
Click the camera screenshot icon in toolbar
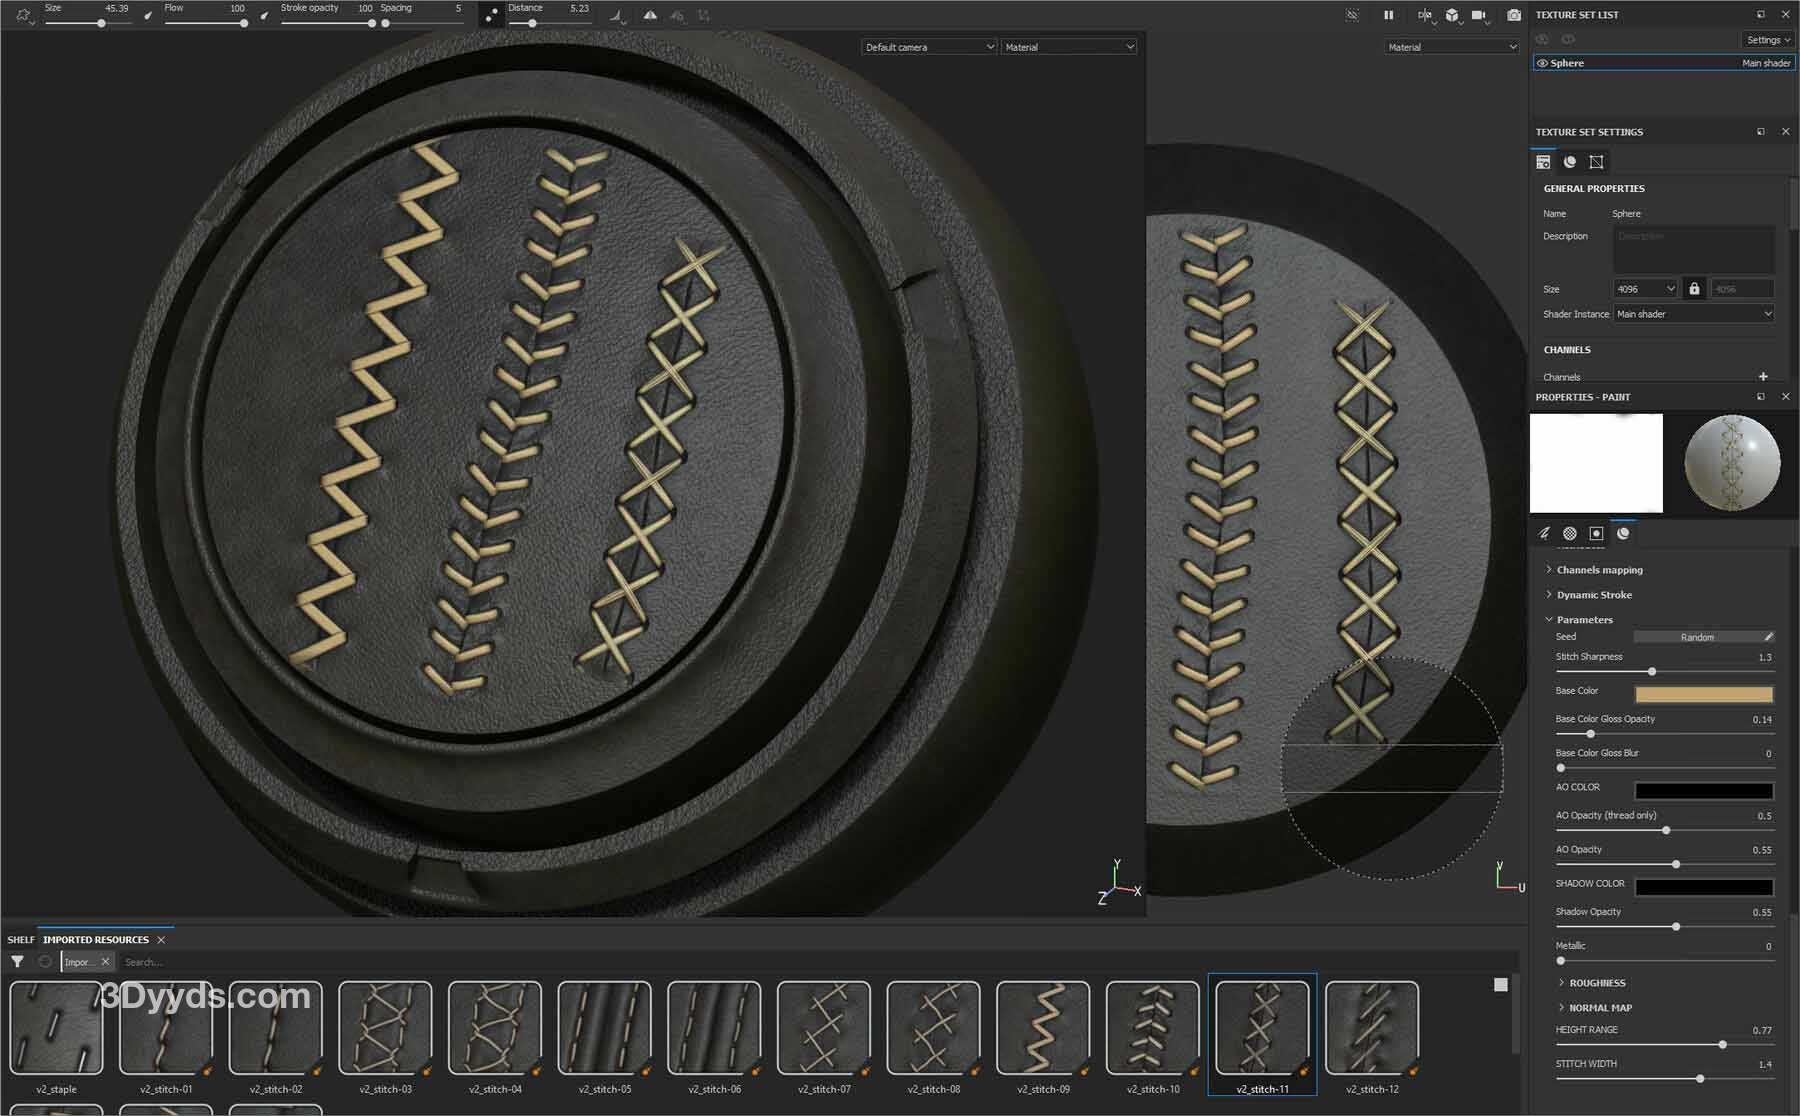click(1514, 15)
